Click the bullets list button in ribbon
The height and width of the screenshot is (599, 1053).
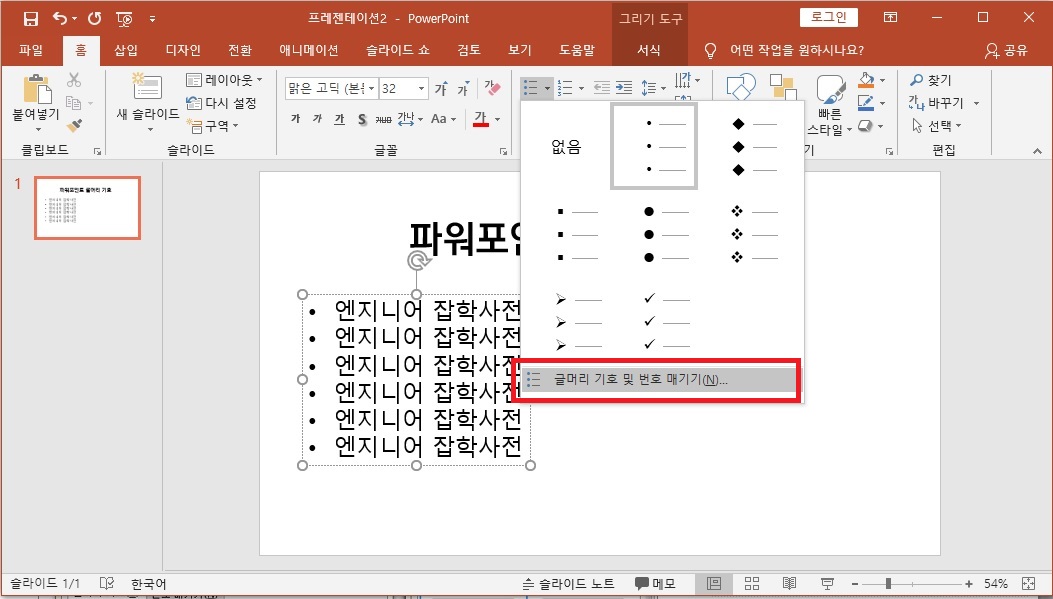click(x=531, y=88)
